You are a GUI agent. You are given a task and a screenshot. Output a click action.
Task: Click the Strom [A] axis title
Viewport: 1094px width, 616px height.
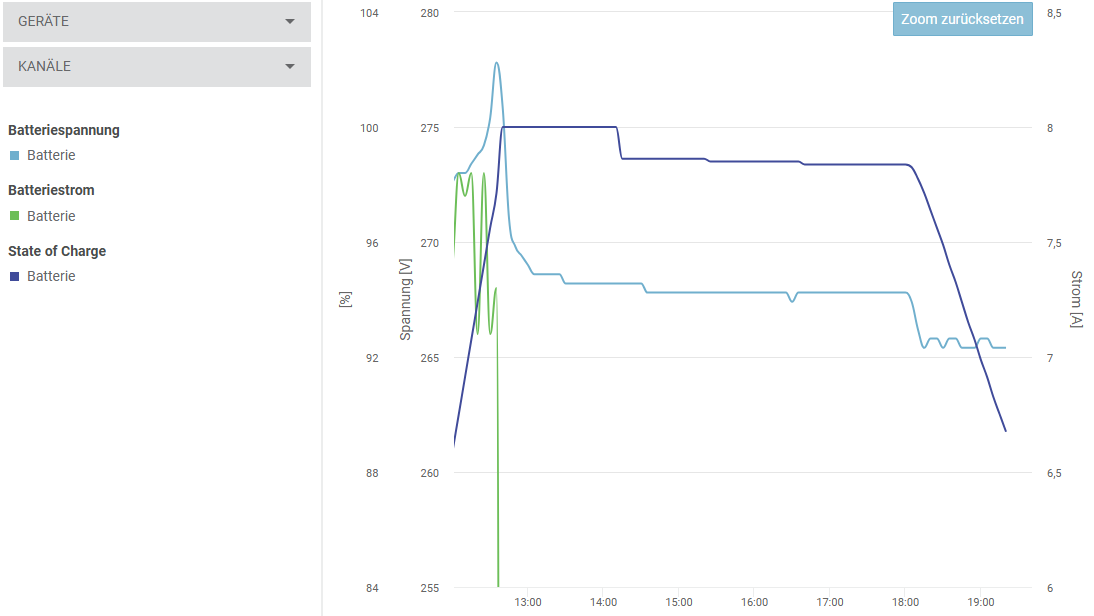coord(1076,299)
